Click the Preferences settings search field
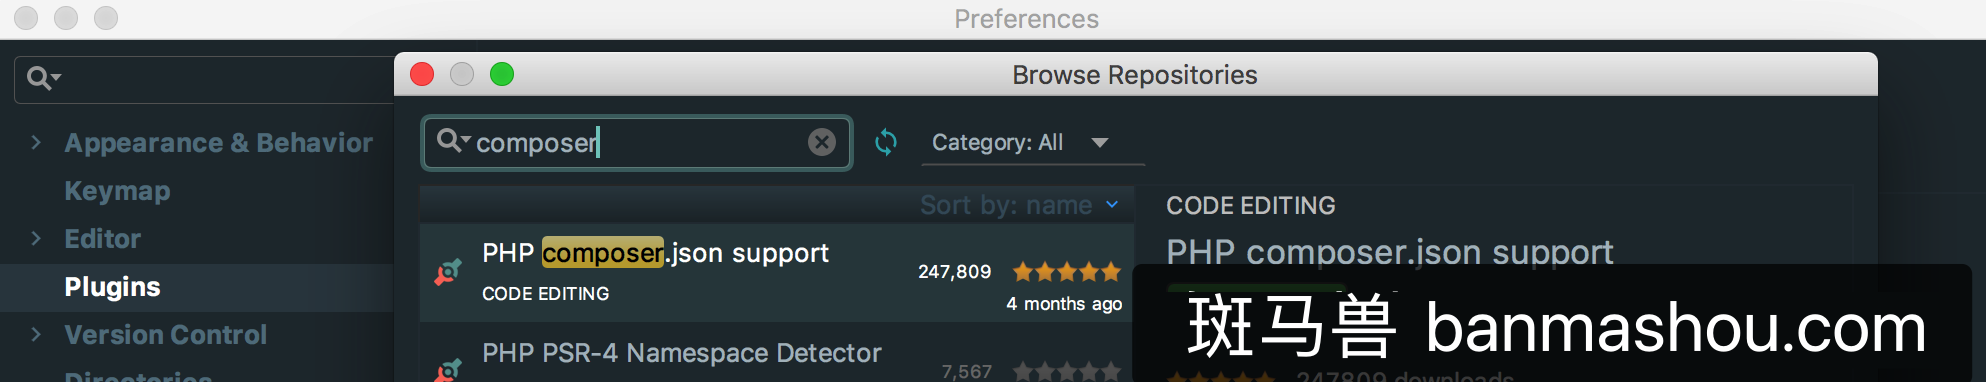 pyautogui.click(x=205, y=79)
